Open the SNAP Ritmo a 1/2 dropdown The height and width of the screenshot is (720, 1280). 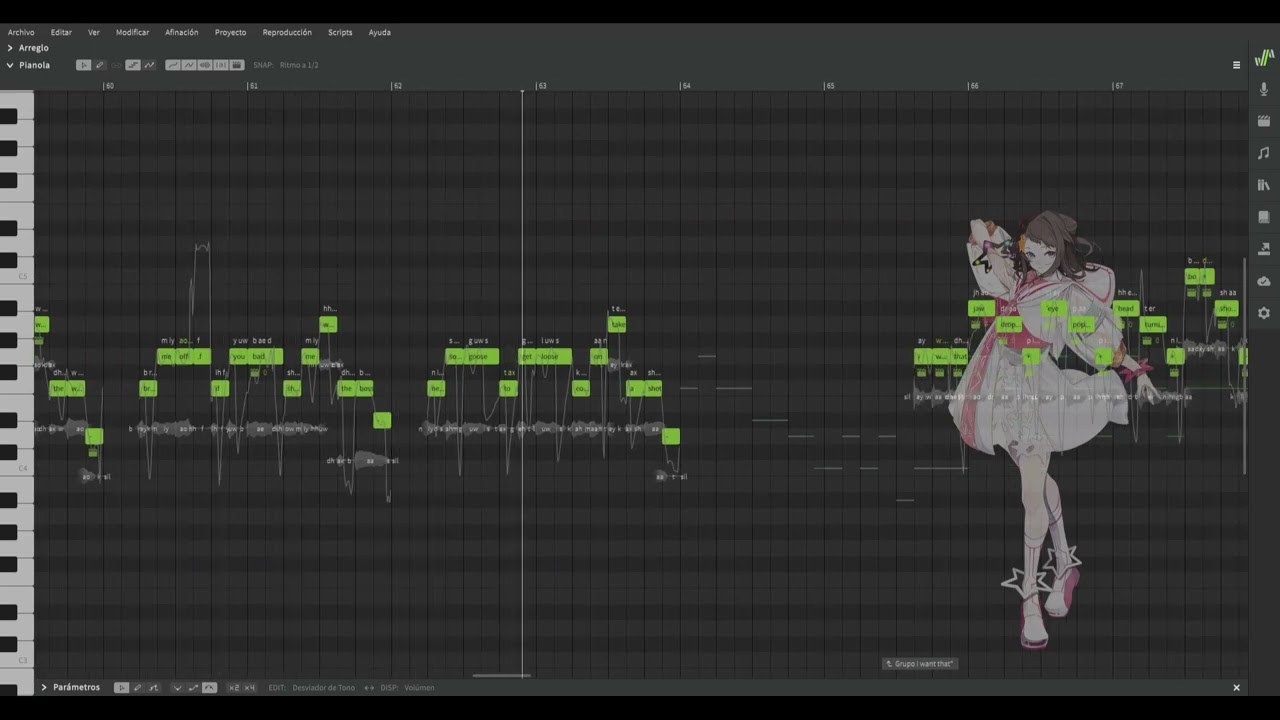299,65
